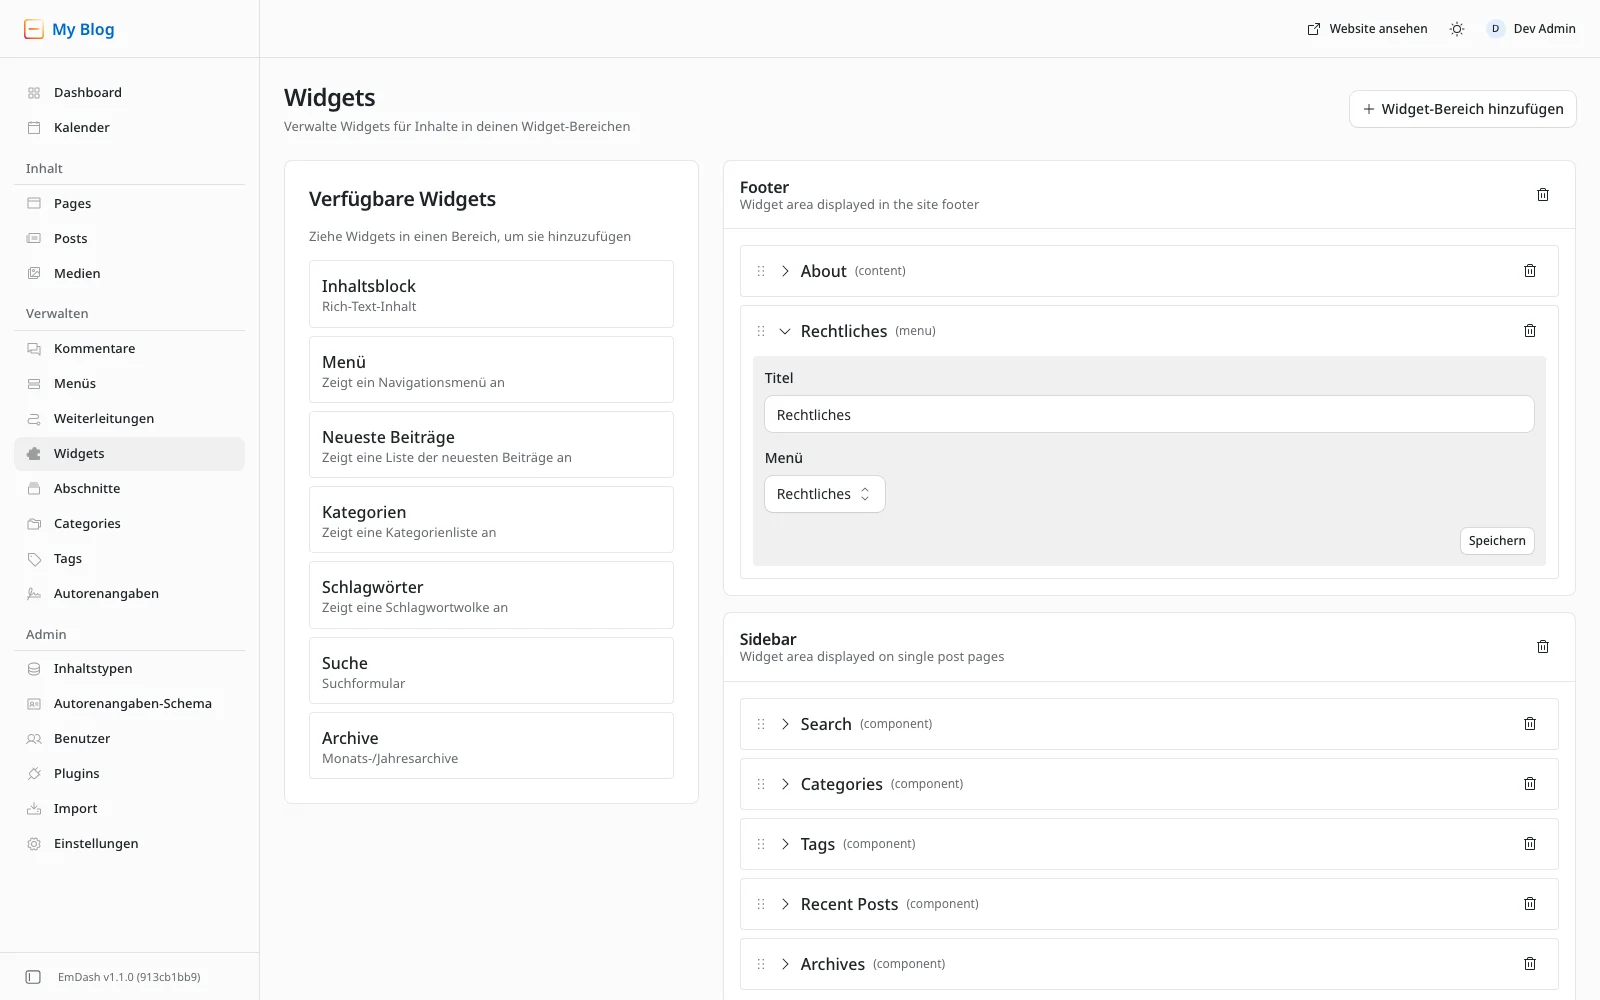Open Website ansehen link
The height and width of the screenshot is (1000, 1600).
click(x=1367, y=29)
